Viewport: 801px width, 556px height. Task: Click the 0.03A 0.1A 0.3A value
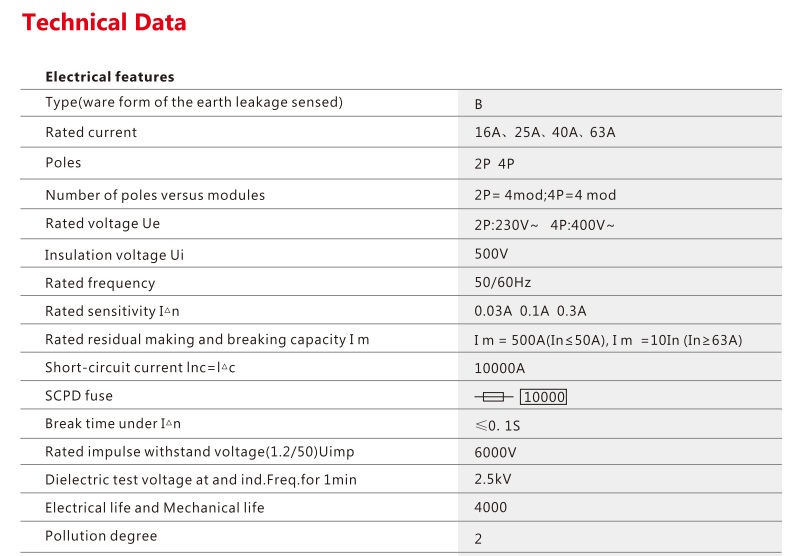click(530, 311)
